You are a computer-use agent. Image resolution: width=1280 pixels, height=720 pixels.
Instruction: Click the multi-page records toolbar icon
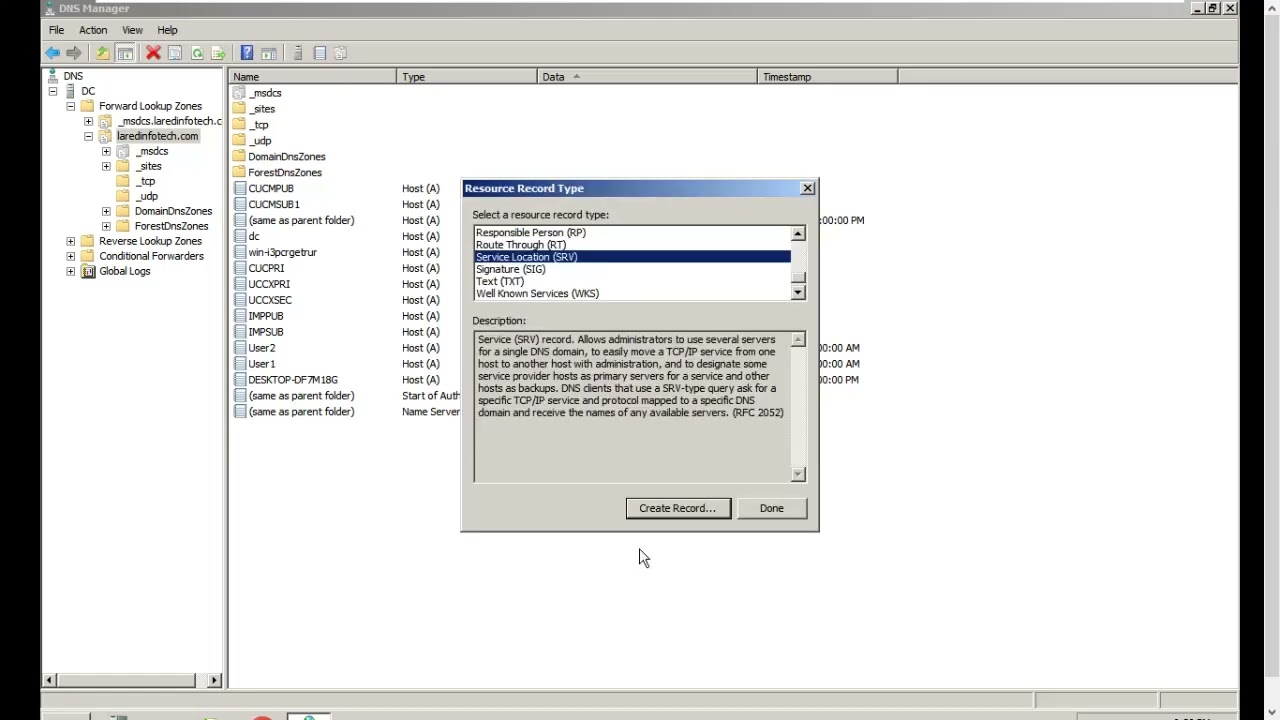pyautogui.click(x=340, y=53)
